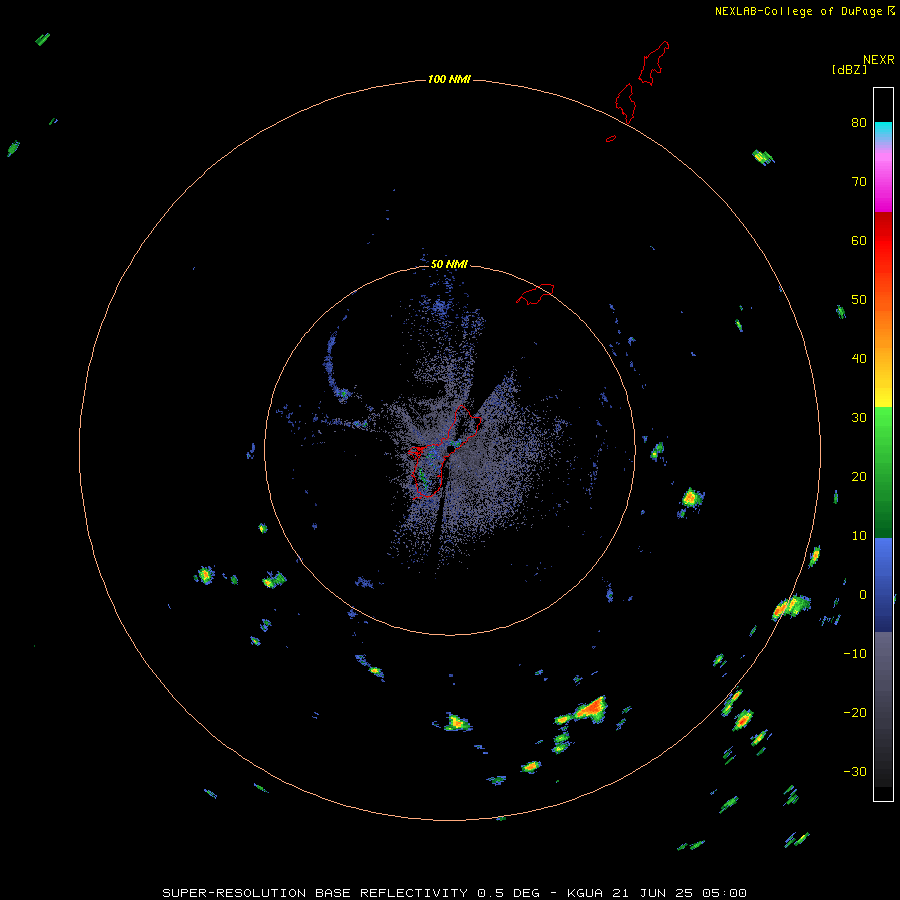The height and width of the screenshot is (900, 900).
Task: Click the 100 NMI range ring label
Action: tap(449, 79)
